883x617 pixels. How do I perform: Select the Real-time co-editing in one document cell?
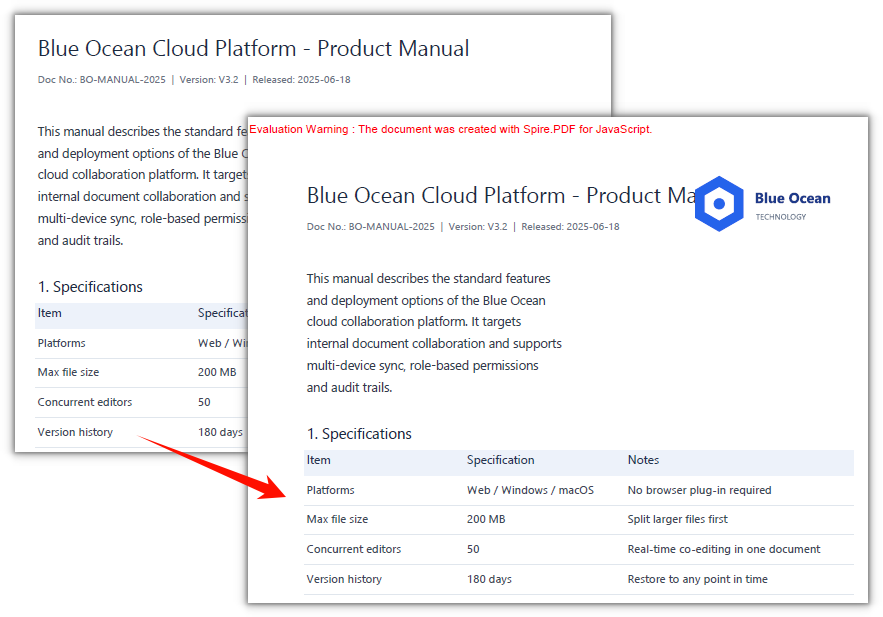tap(724, 549)
